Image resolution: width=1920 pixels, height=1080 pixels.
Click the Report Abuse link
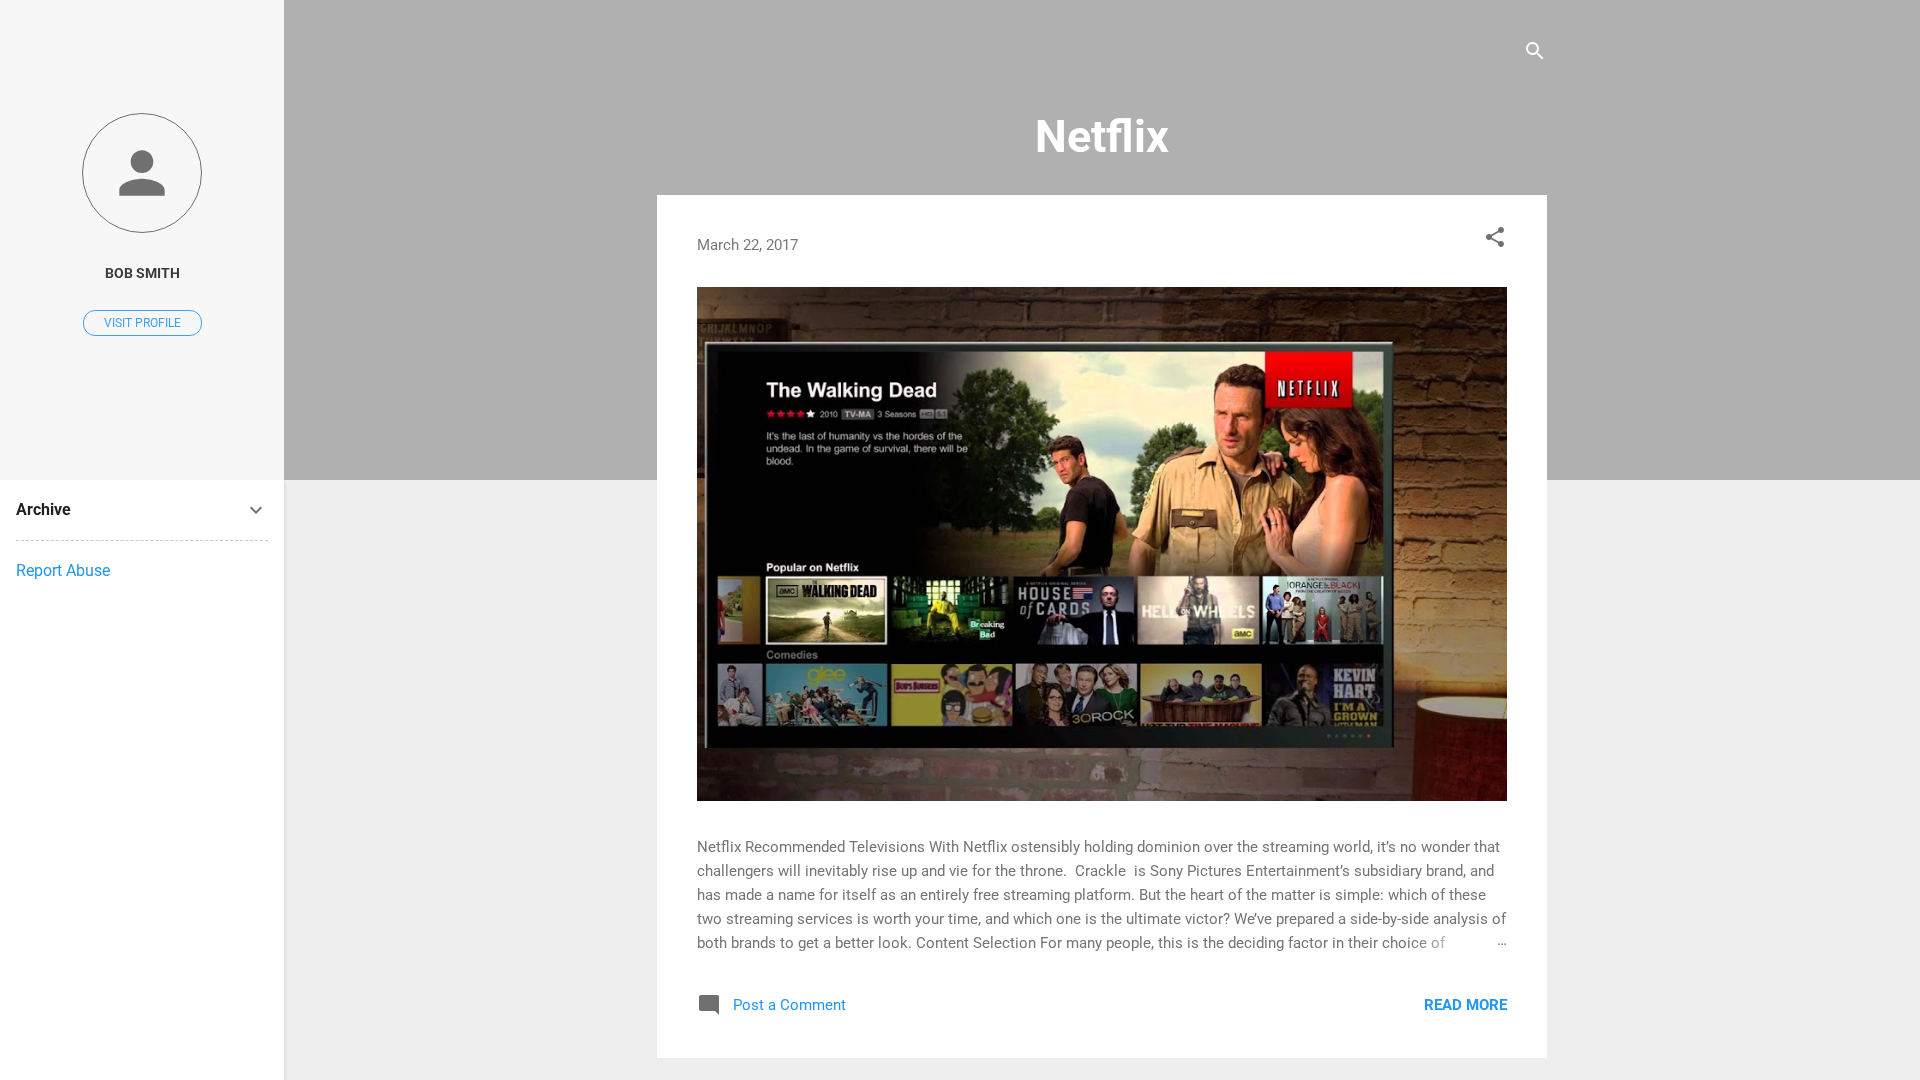(x=63, y=571)
